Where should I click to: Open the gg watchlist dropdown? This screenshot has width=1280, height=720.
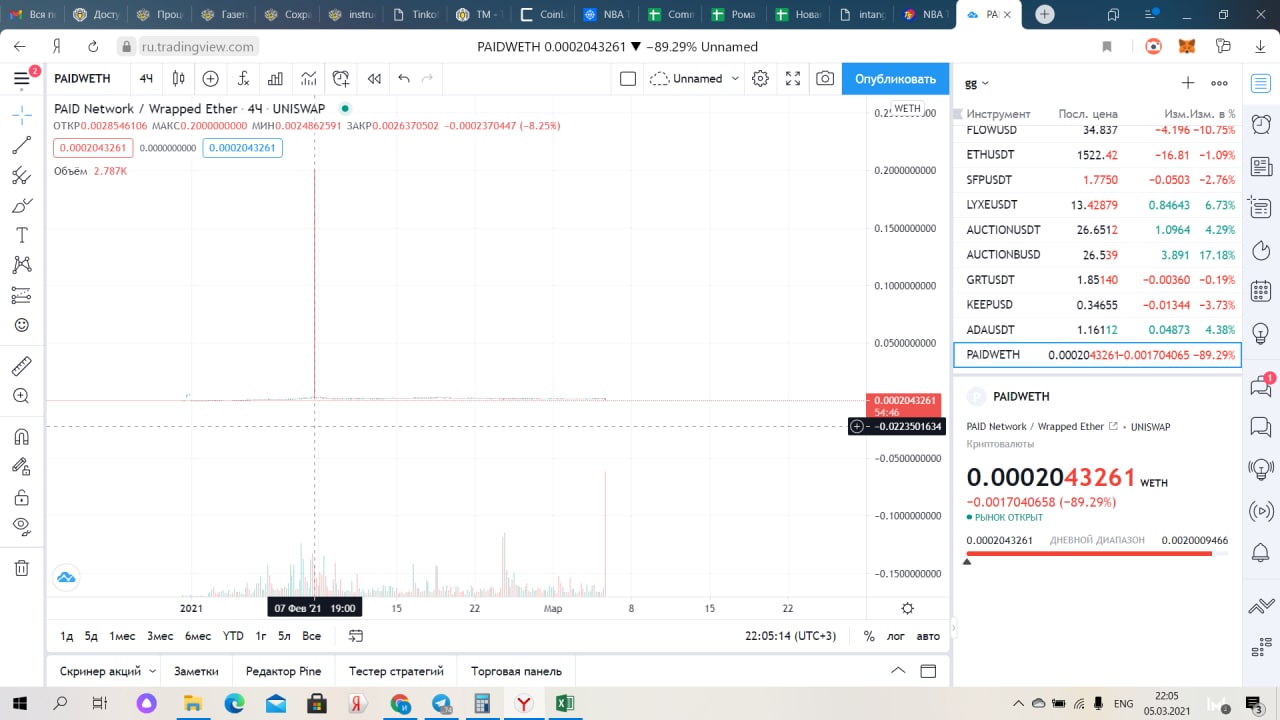pyautogui.click(x=977, y=83)
